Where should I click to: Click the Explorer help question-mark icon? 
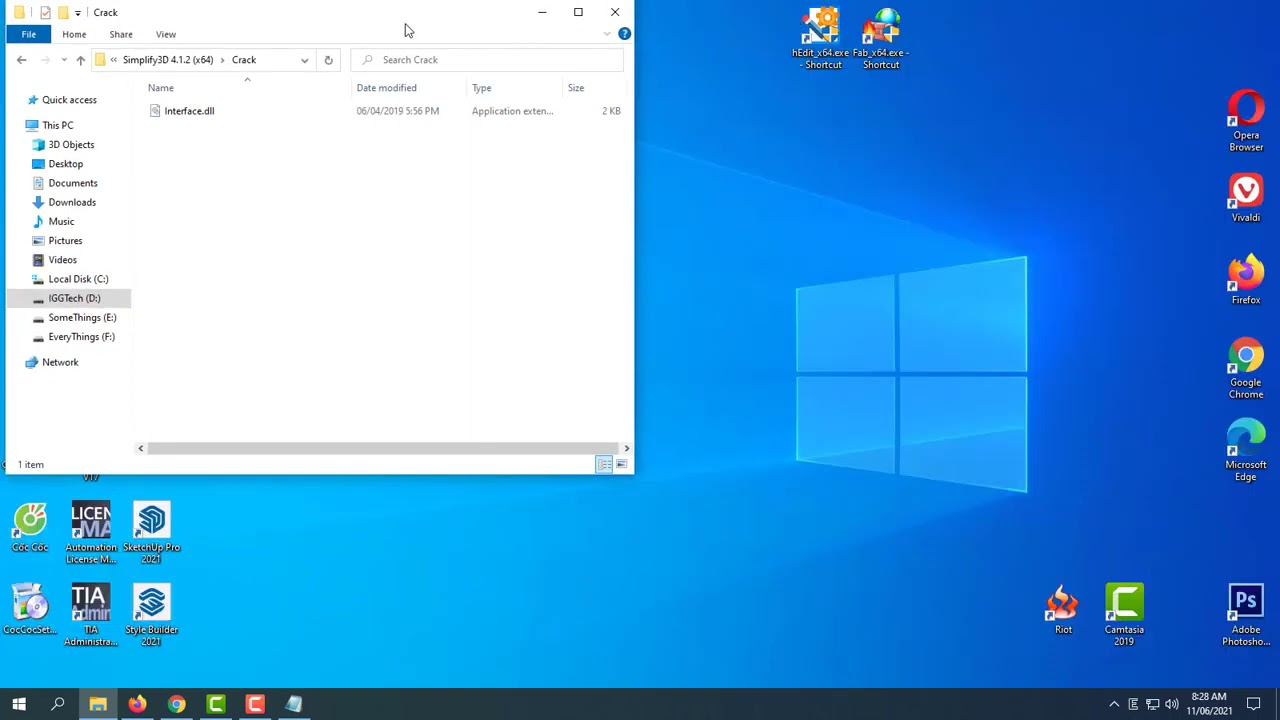624,34
